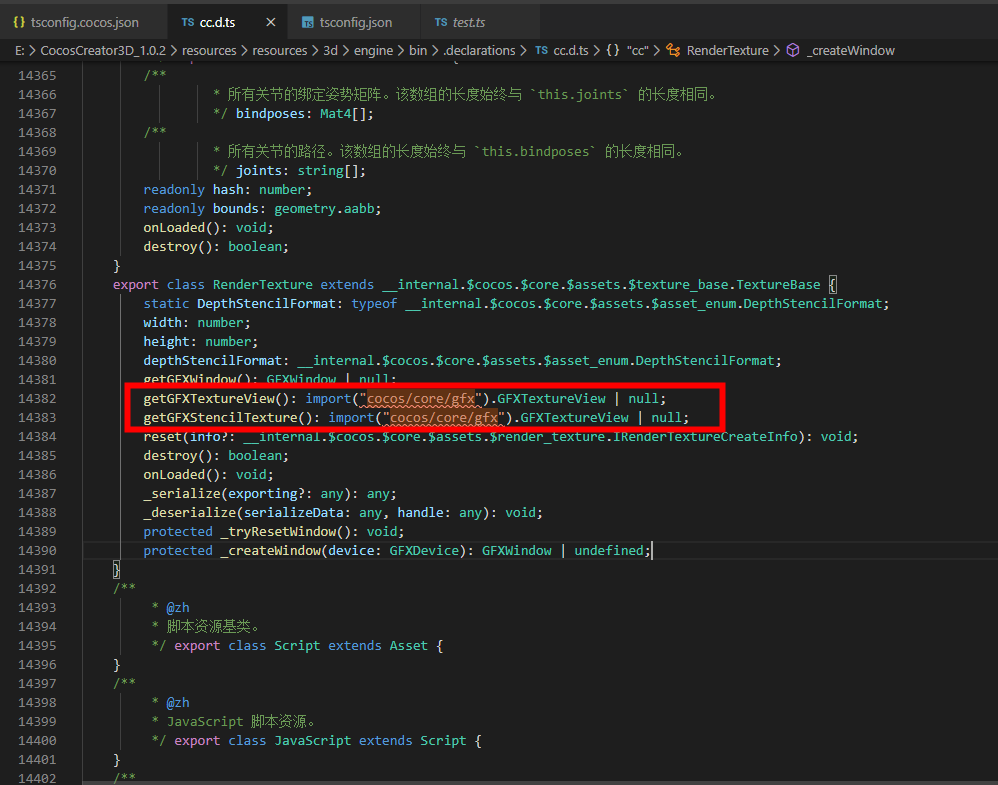
Task: Click IRenderTextureCreateInfo on line 14384
Action: click(x=705, y=437)
